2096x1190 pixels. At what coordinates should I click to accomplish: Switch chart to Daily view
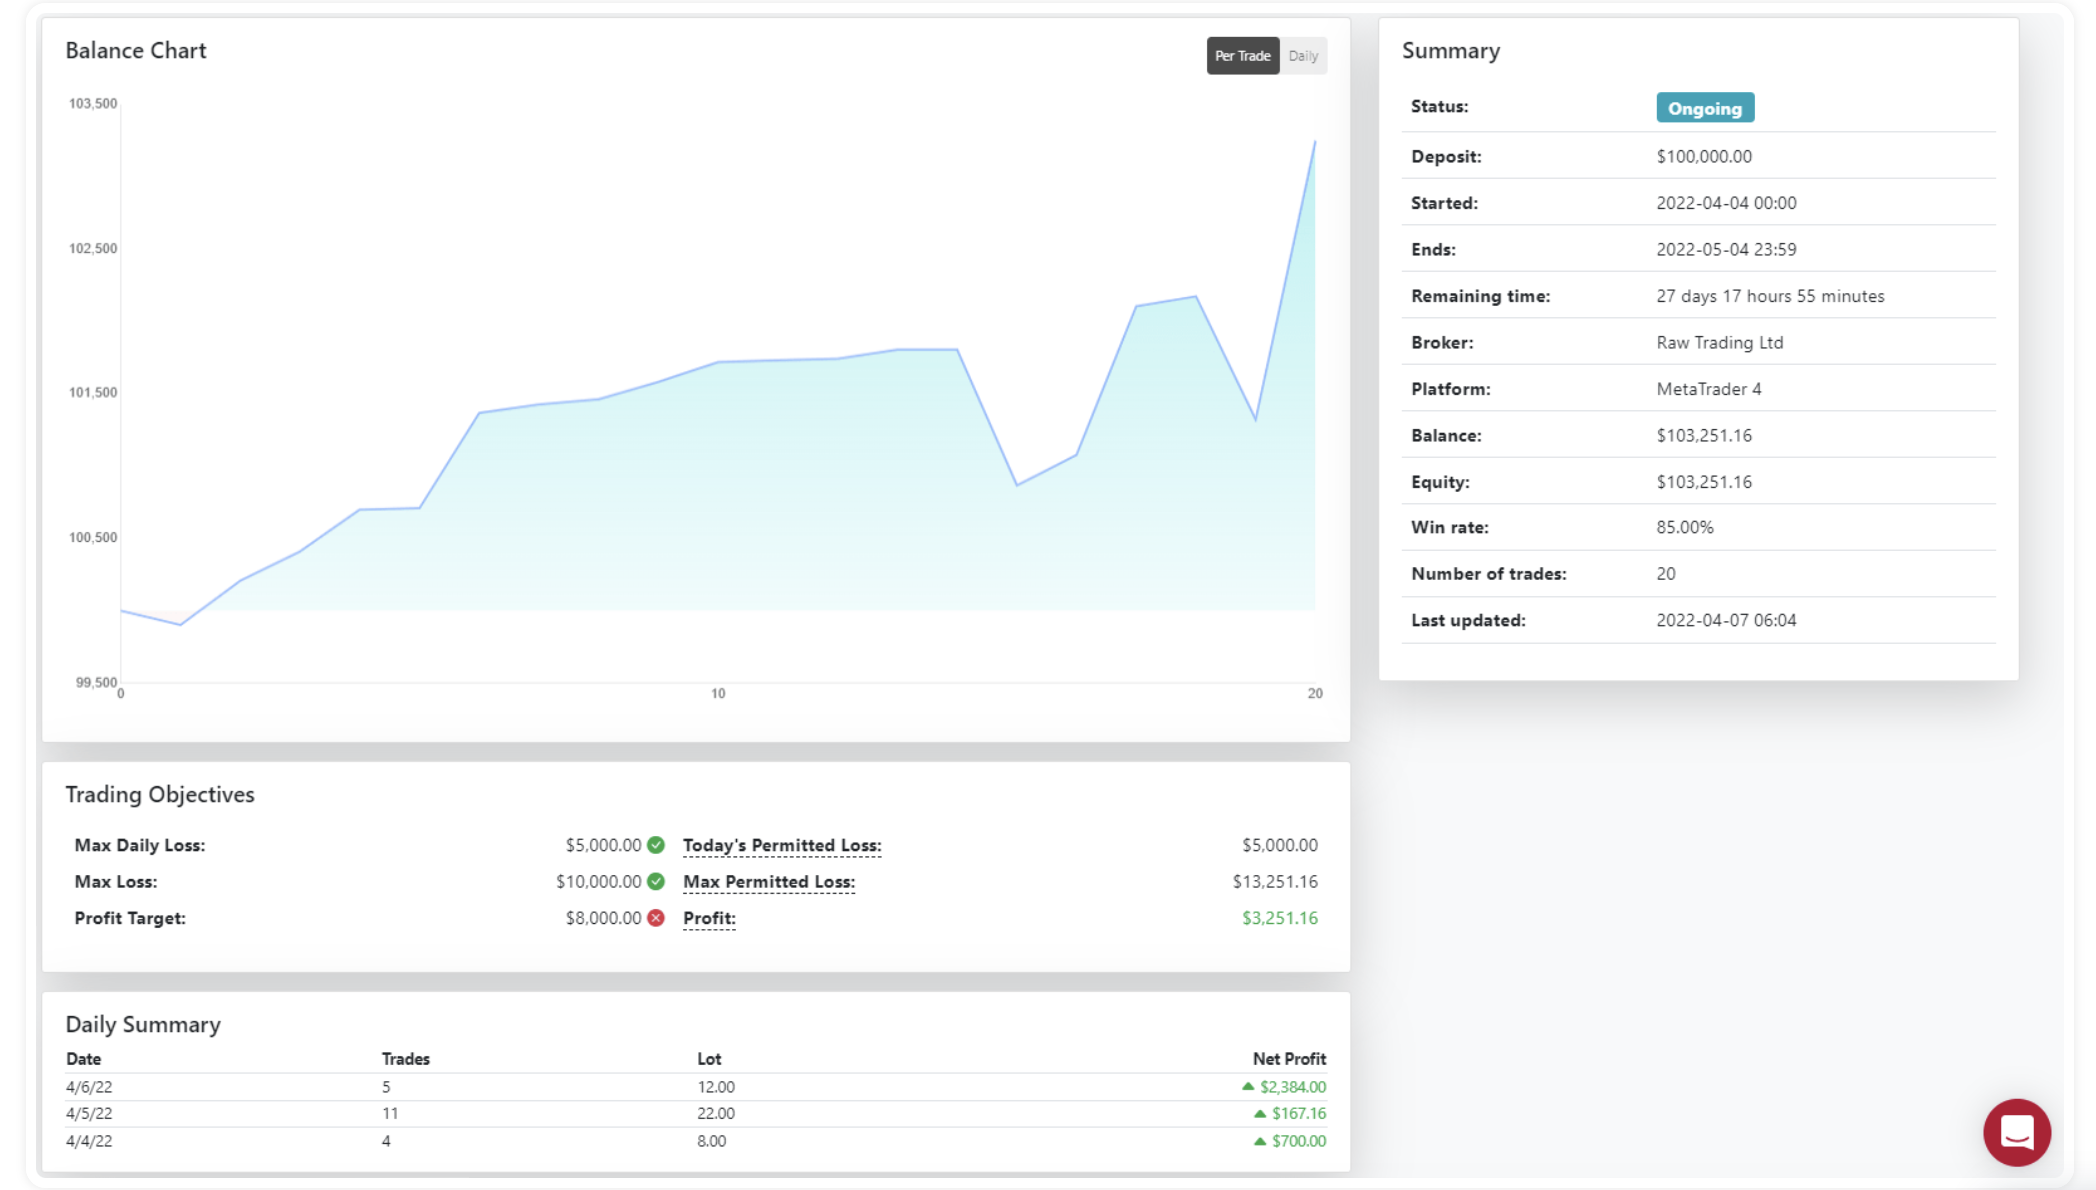(x=1303, y=56)
